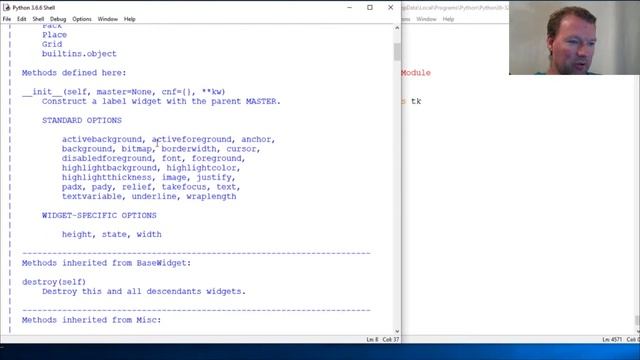The width and height of the screenshot is (640, 360).
Task: Click the 'tk' text in editor window
Action: point(416,101)
